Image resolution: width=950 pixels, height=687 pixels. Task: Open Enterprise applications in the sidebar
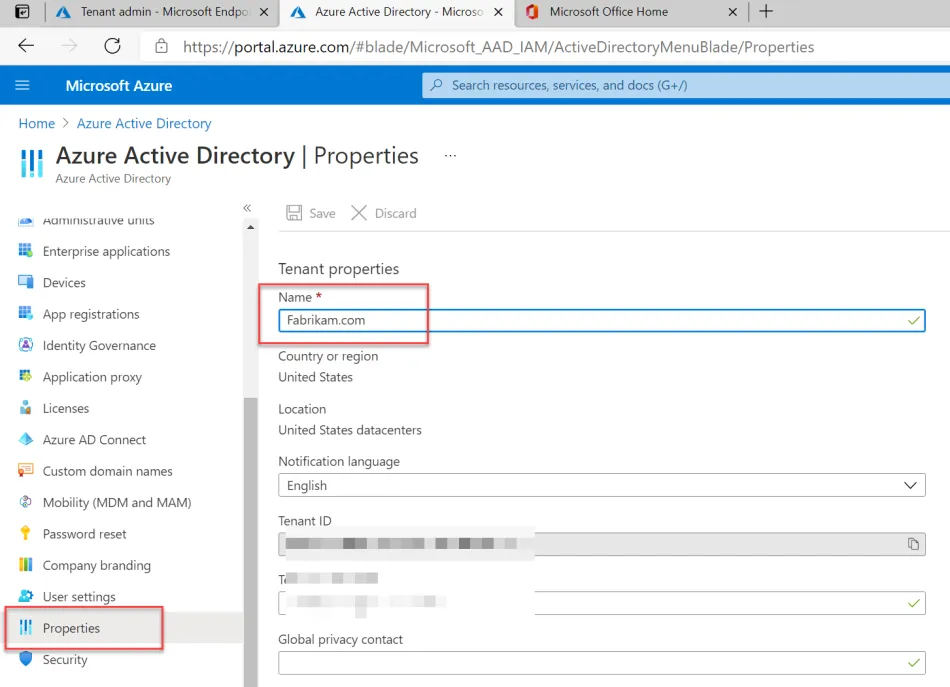point(106,251)
